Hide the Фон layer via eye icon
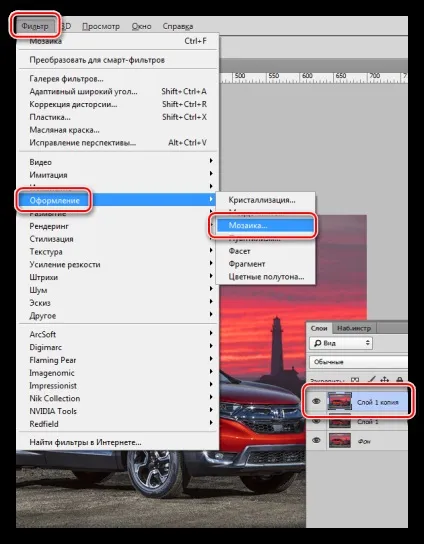This screenshot has height=544, width=424. point(316,440)
